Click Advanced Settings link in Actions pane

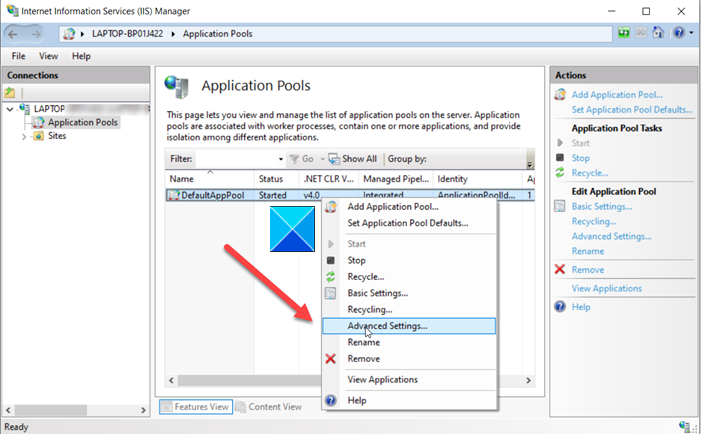coord(611,236)
